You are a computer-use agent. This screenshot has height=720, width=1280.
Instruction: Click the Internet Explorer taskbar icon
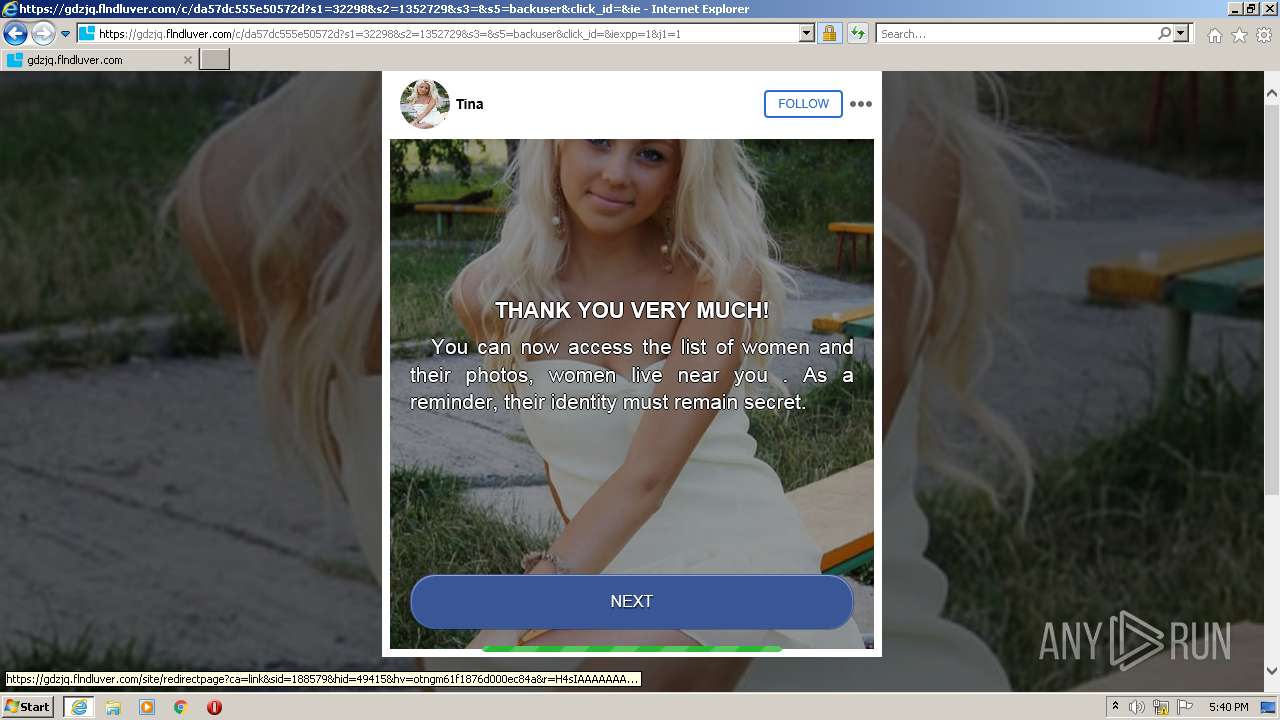tap(79, 707)
